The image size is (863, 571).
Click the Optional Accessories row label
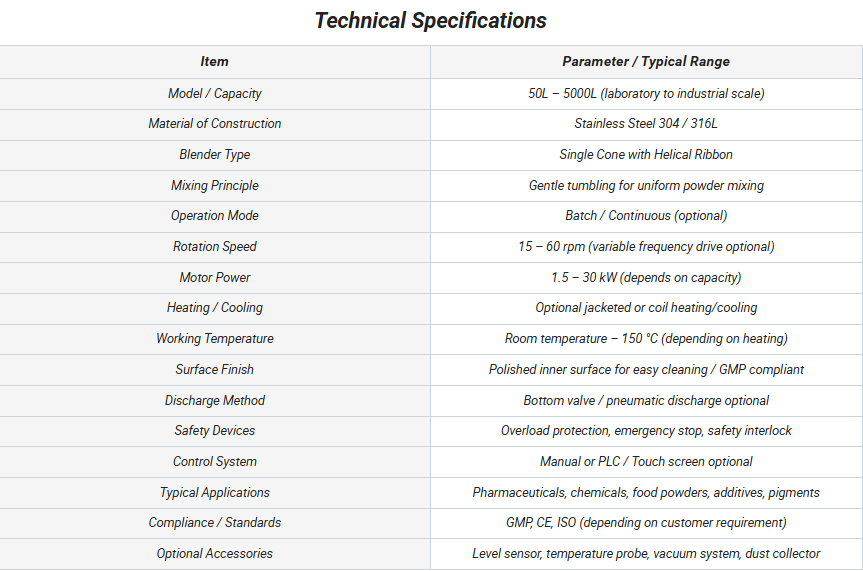pyautogui.click(x=214, y=554)
